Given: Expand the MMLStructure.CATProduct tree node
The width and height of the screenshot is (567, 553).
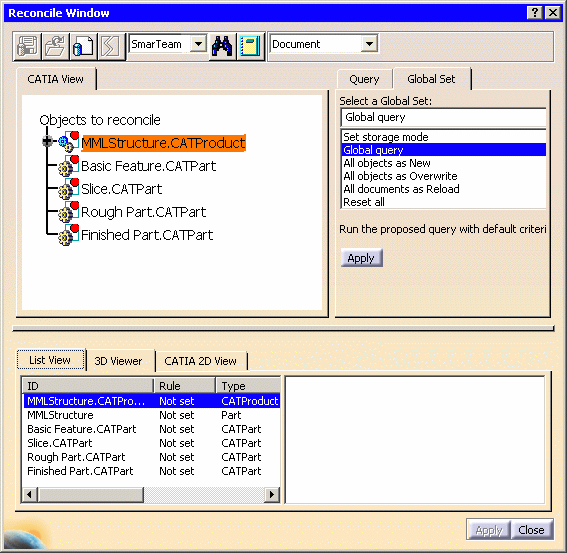Looking at the screenshot, I should tap(47, 141).
